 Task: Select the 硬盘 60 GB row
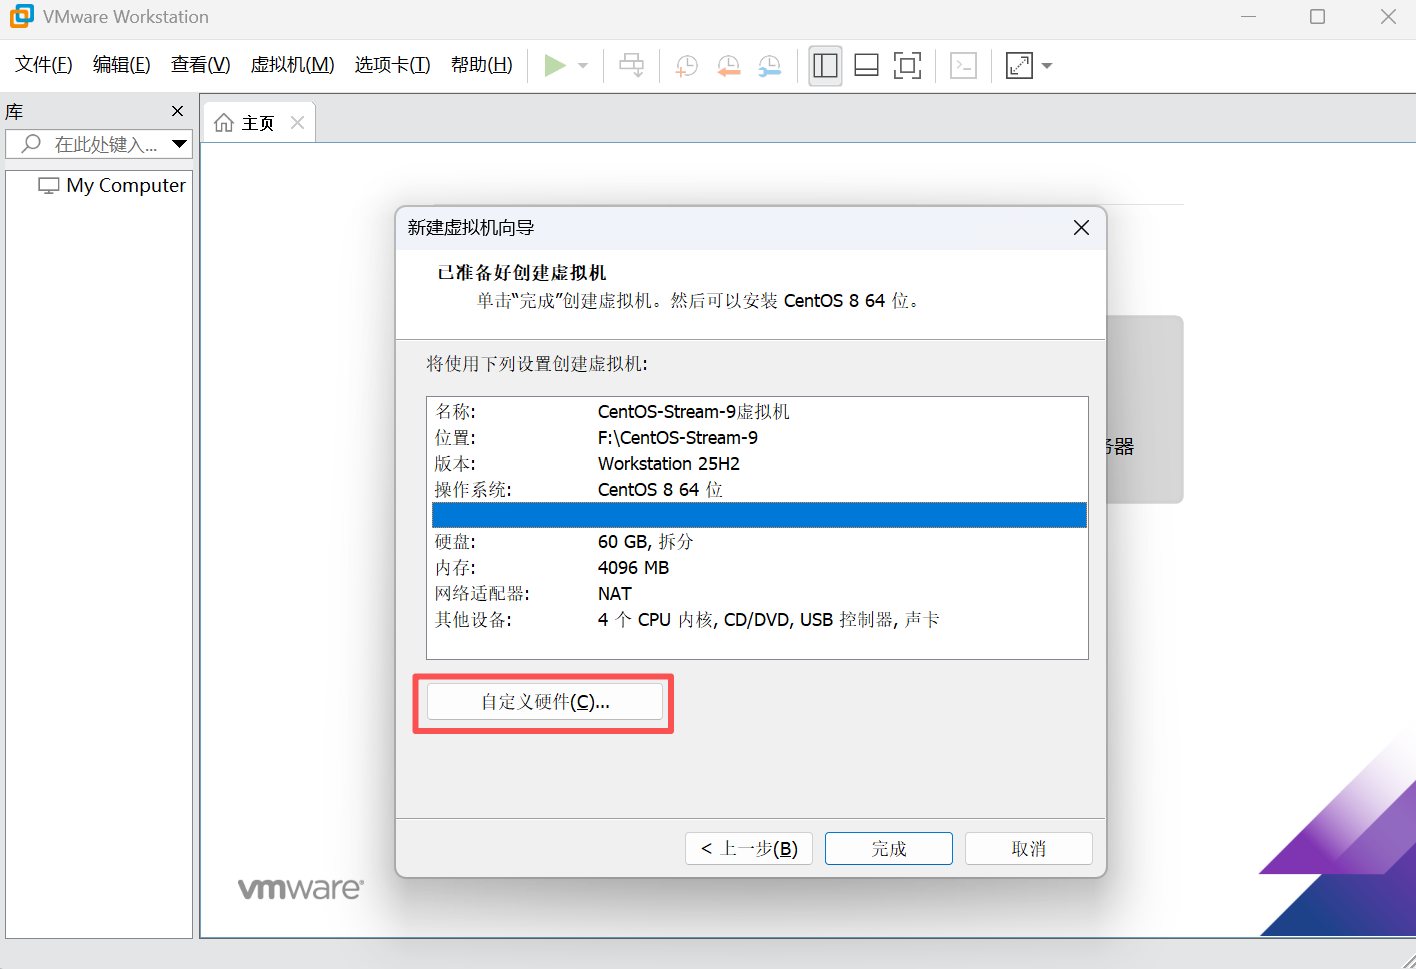(759, 541)
